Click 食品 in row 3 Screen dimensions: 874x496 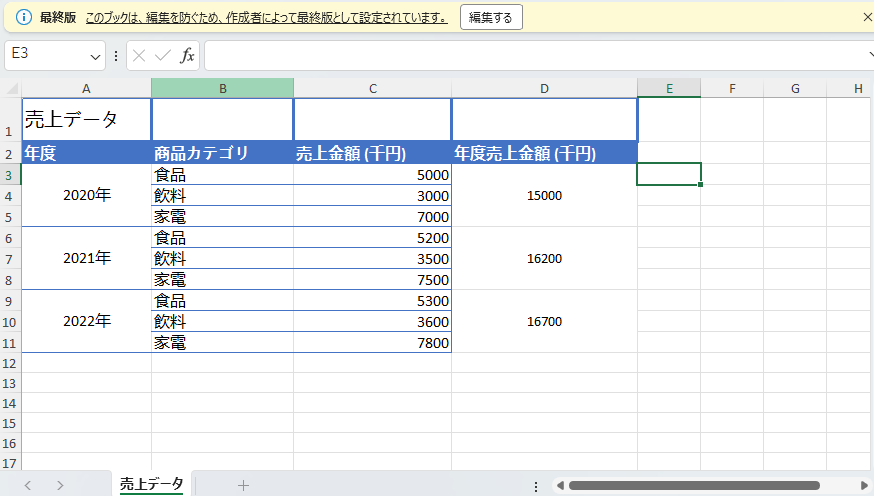pyautogui.click(x=222, y=174)
